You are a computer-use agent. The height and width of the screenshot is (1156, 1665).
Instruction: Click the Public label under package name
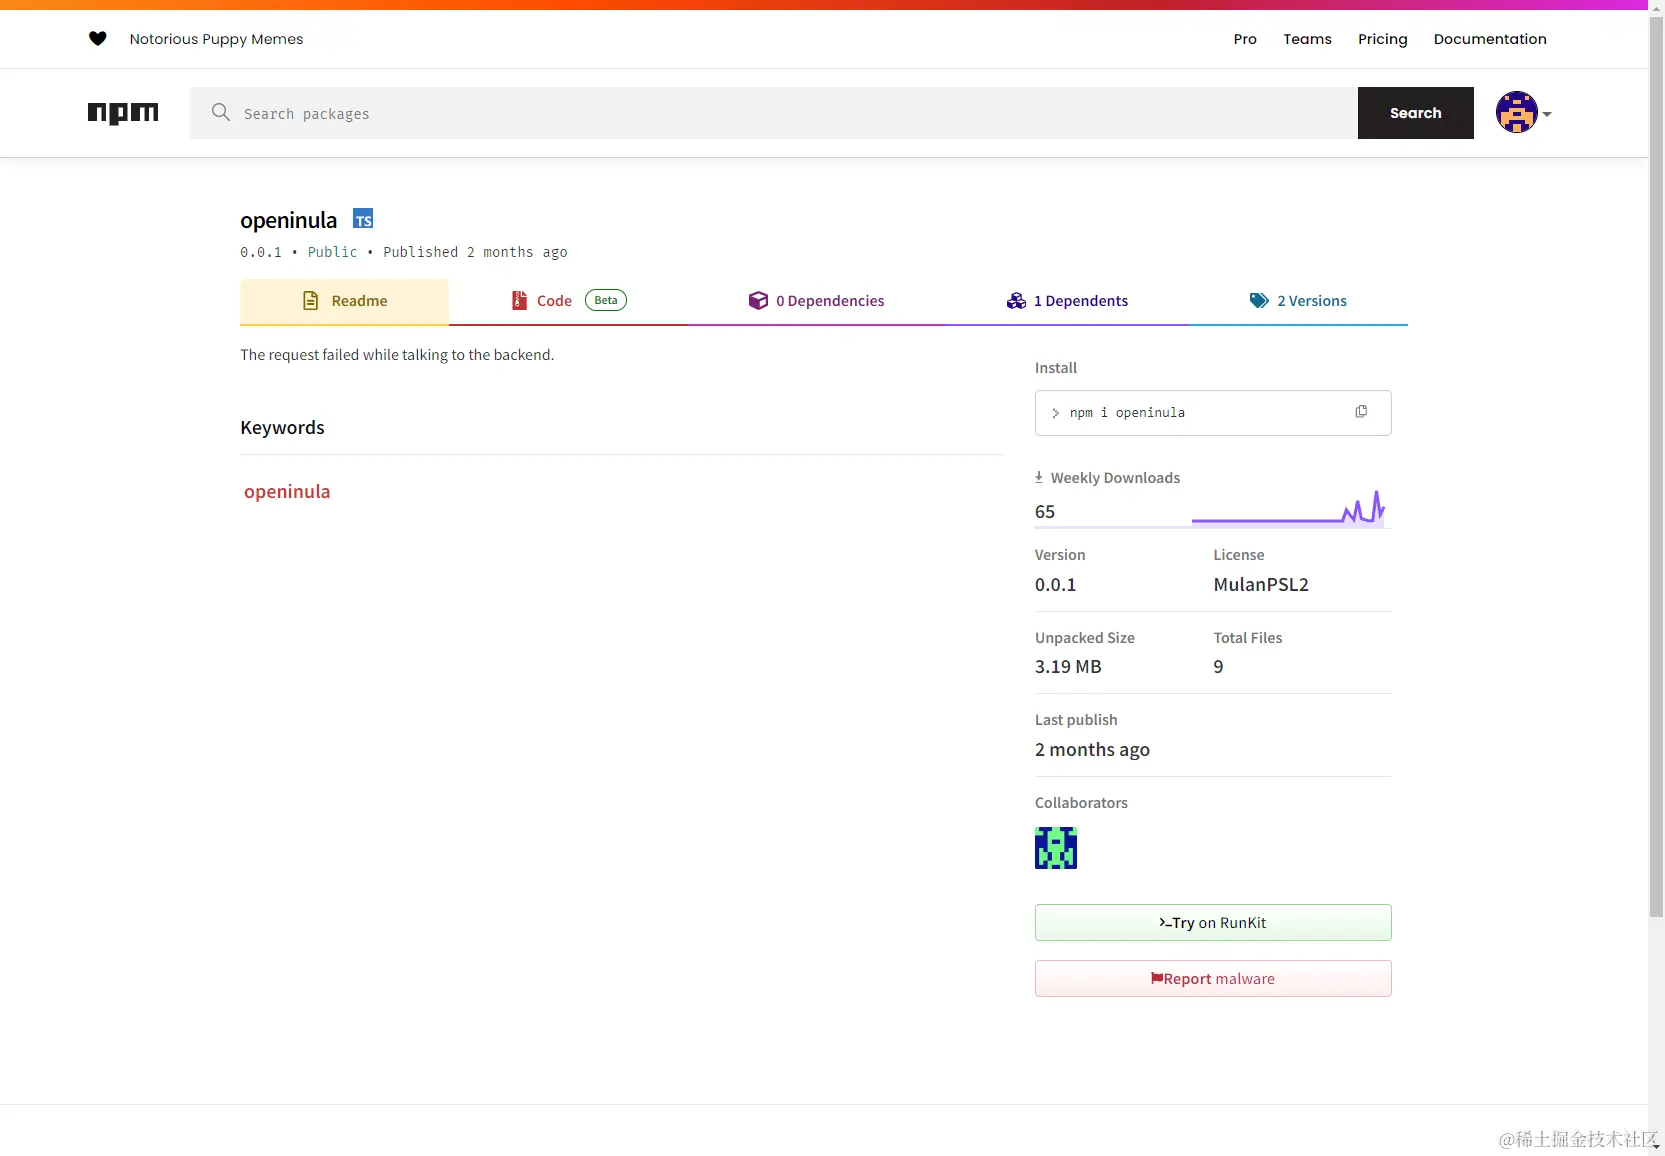point(332,252)
